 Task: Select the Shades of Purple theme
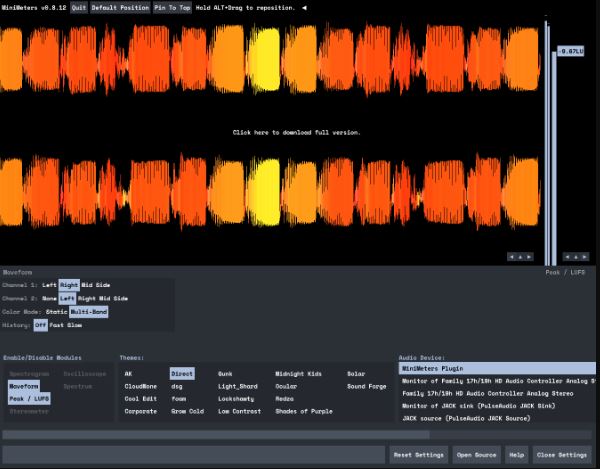(304, 412)
